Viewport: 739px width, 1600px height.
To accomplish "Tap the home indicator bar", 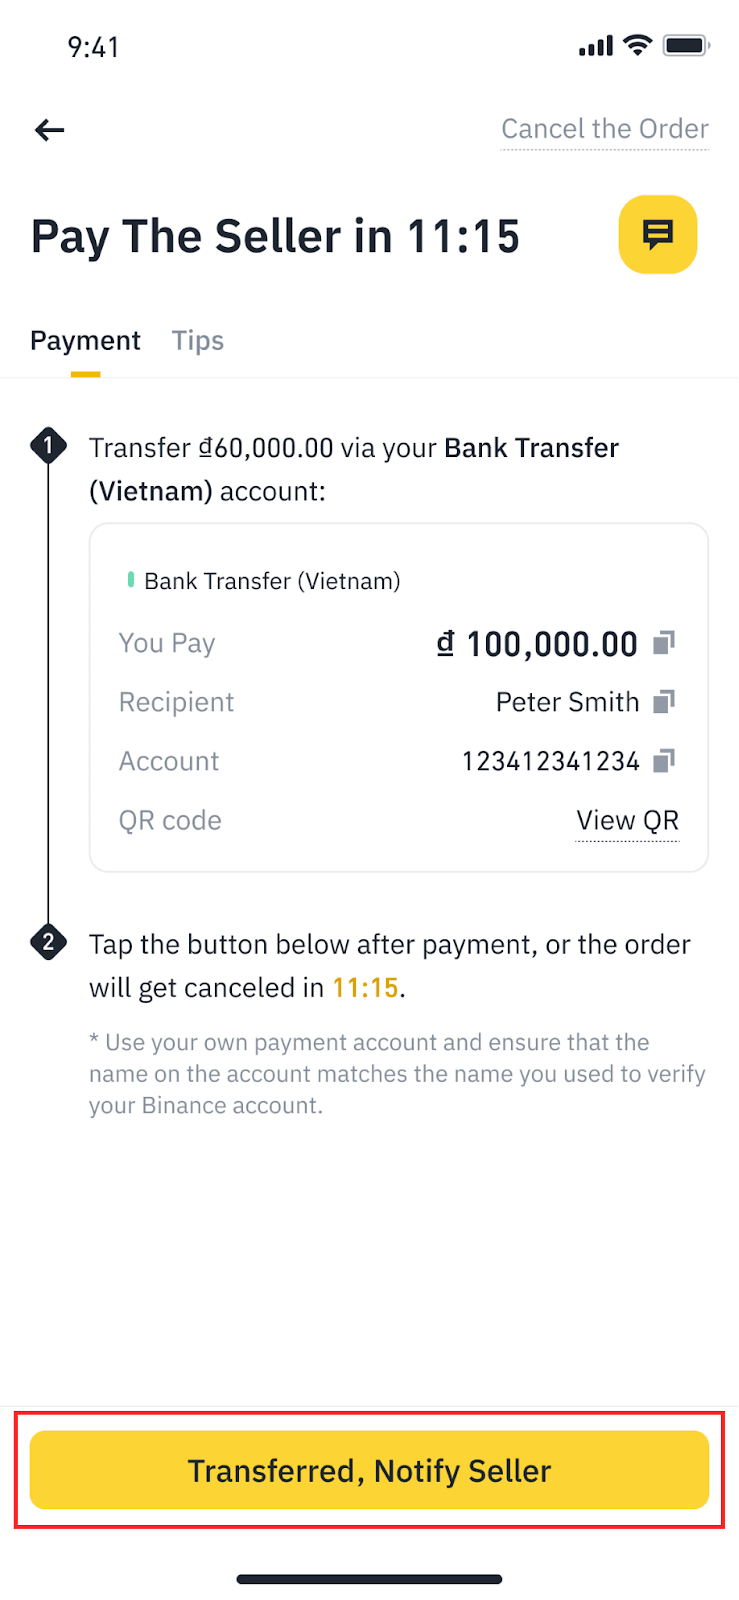I will 369,1579.
